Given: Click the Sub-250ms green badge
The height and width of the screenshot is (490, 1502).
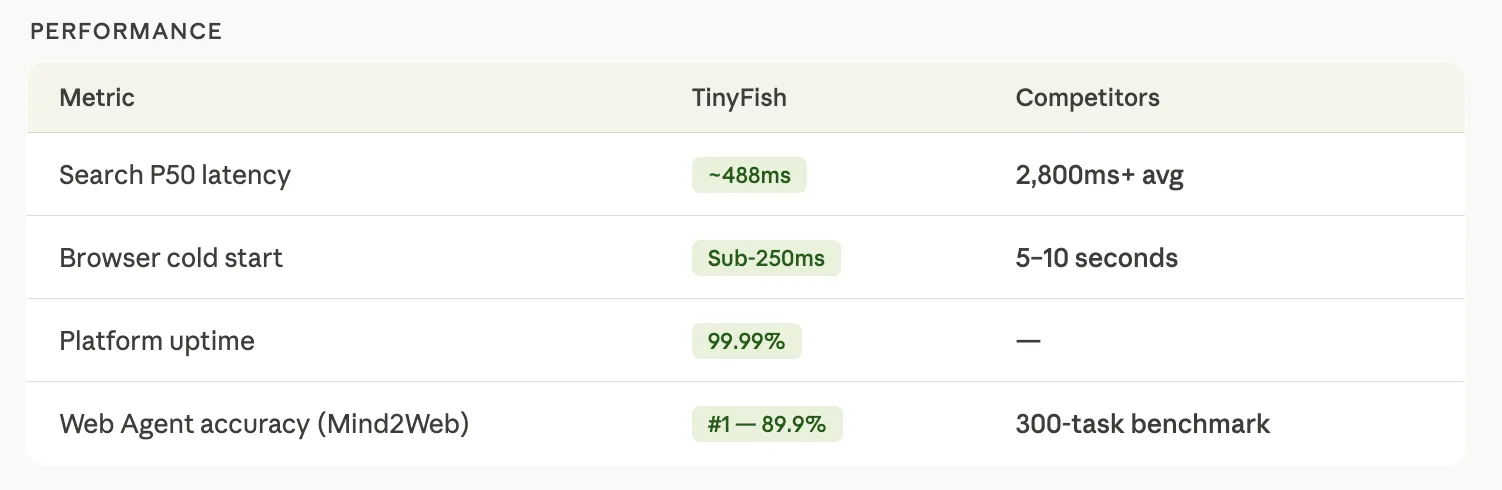Looking at the screenshot, I should 766,258.
